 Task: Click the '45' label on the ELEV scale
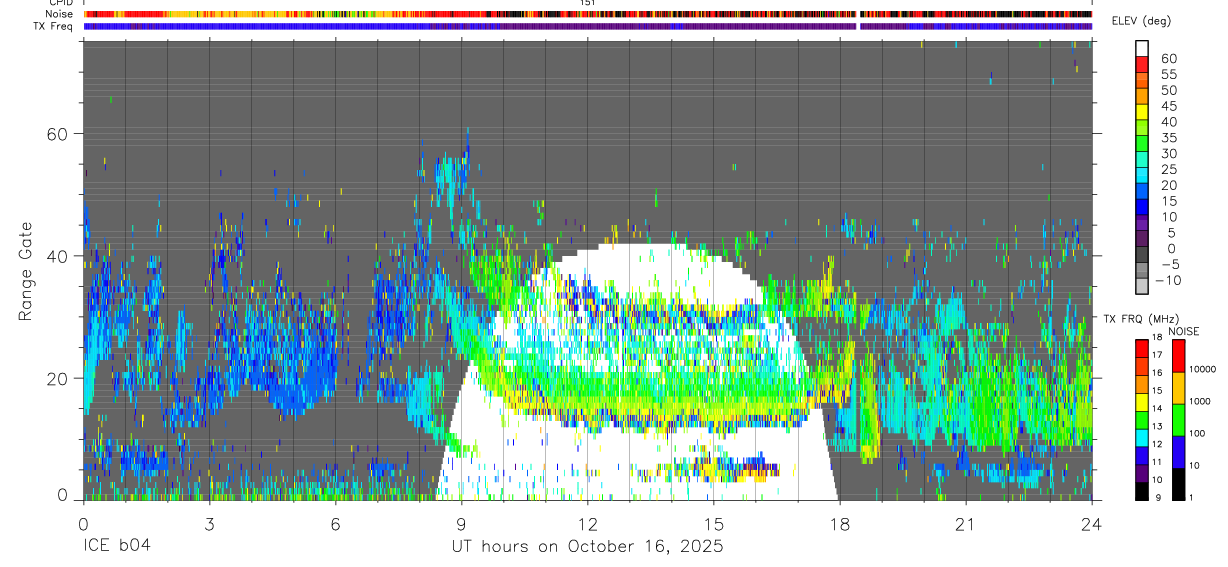(1168, 107)
